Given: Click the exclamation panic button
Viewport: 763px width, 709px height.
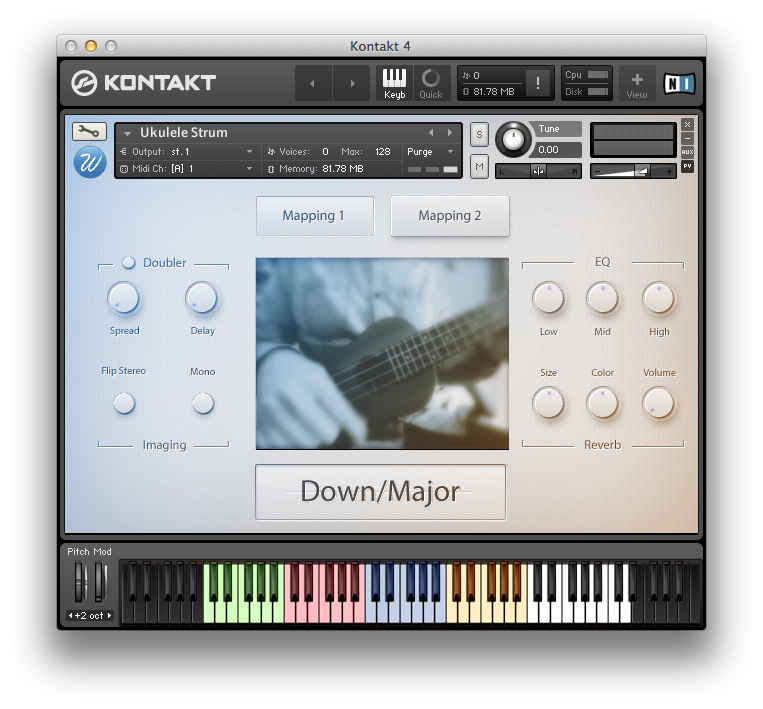Looking at the screenshot, I should pos(538,83).
